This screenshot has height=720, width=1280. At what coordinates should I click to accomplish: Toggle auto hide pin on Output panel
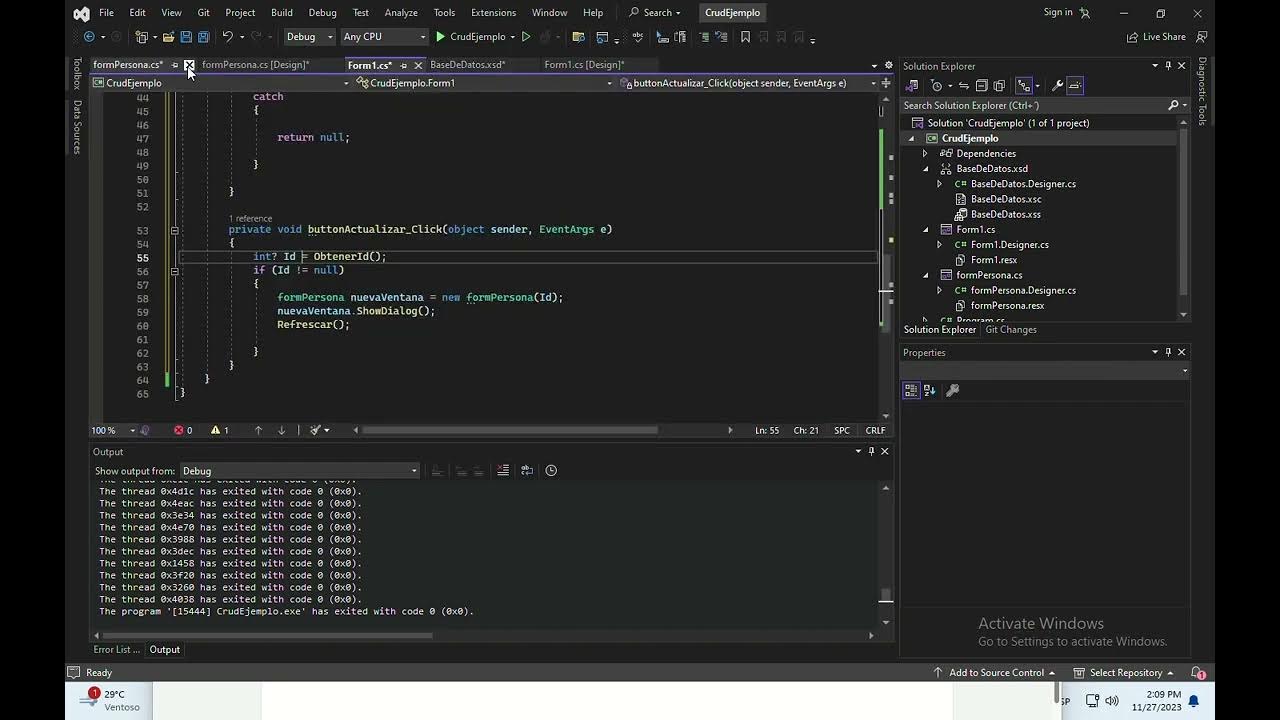(871, 451)
